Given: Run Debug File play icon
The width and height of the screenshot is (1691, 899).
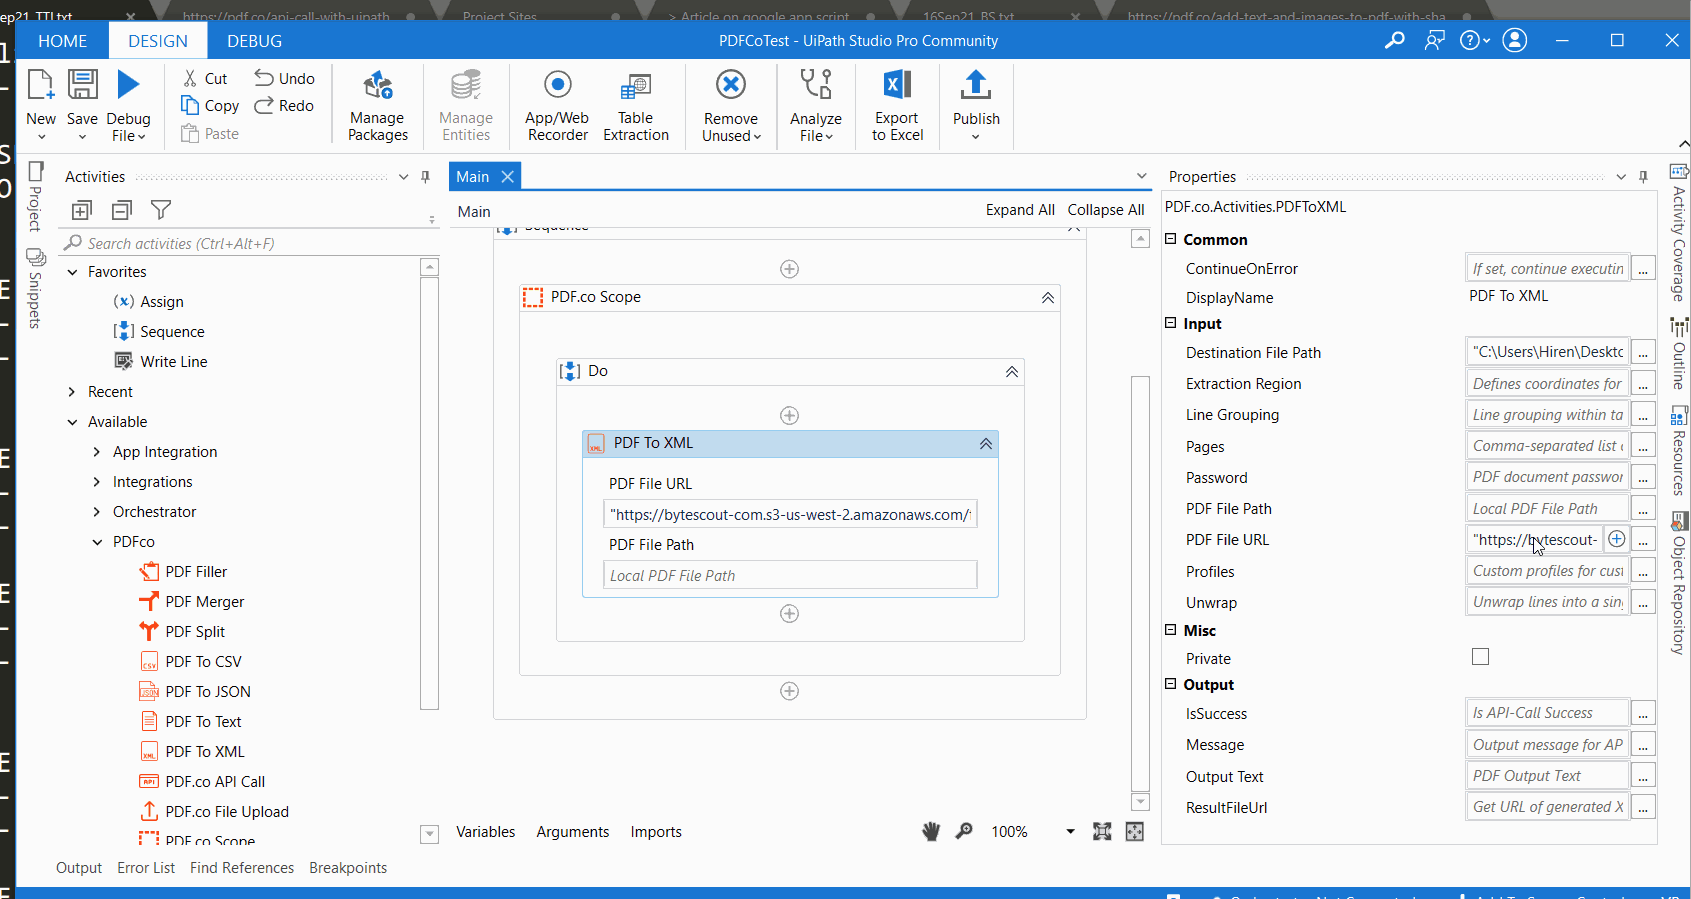Looking at the screenshot, I should click(128, 85).
